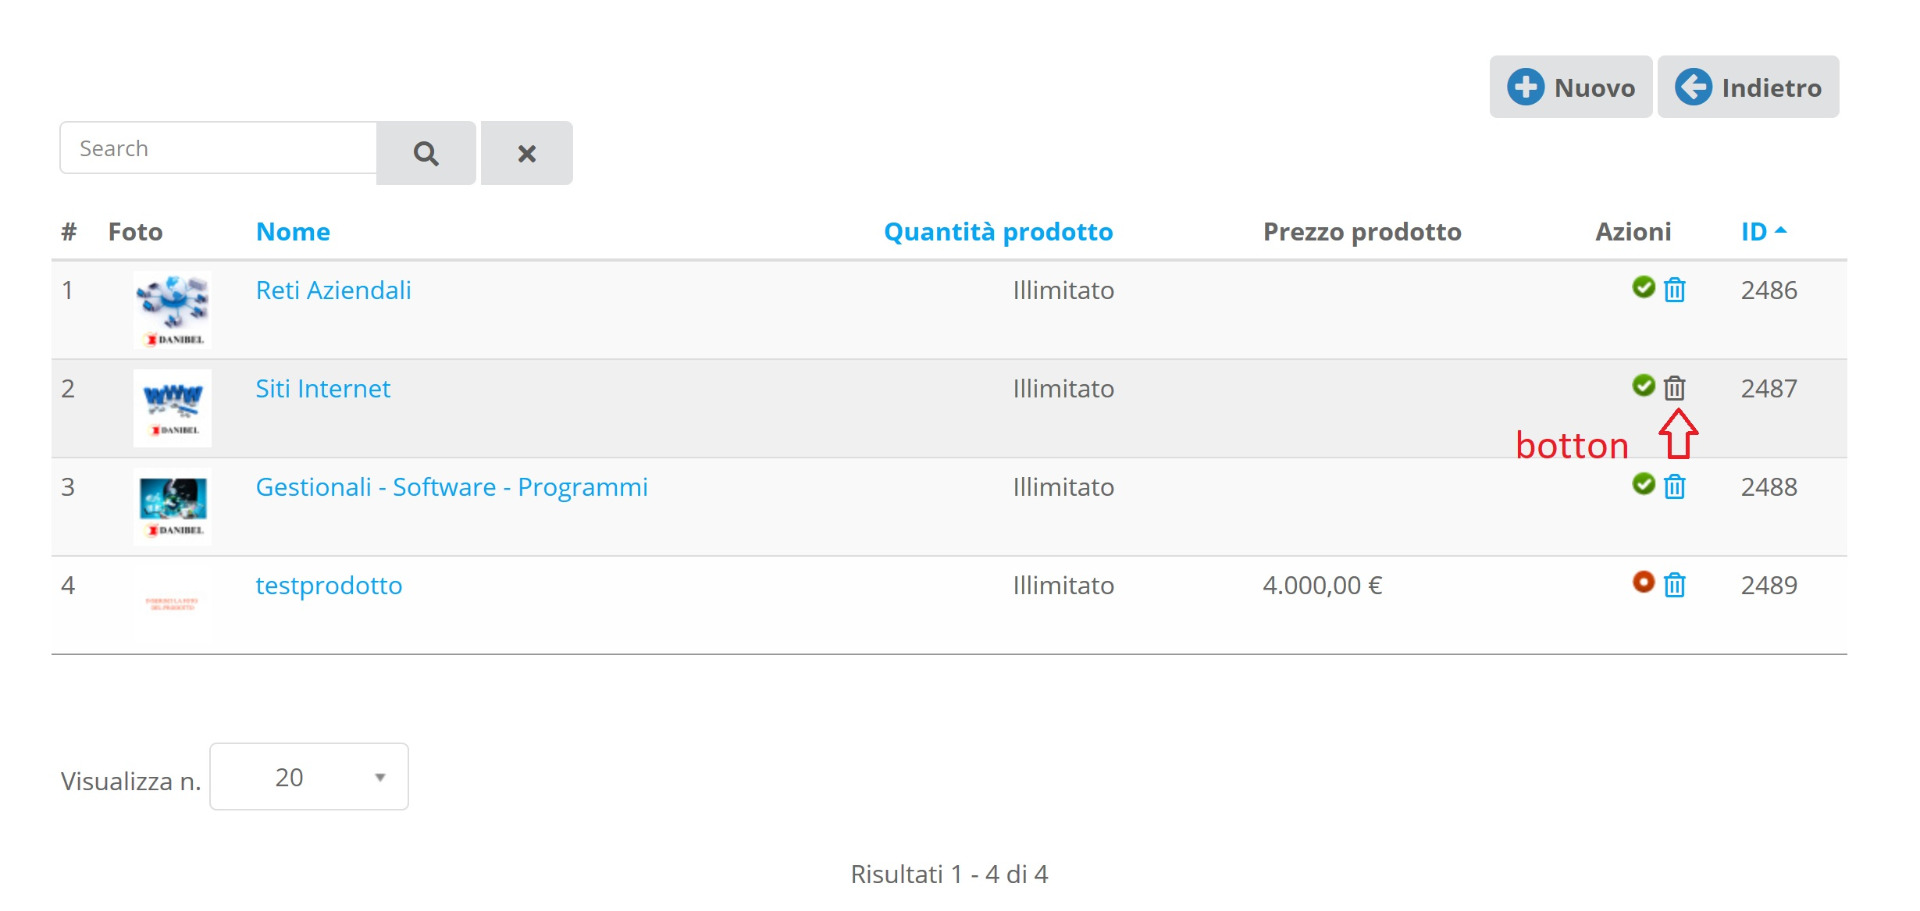Click trash icon for Siti Internet
Viewport: 1920px width, 911px height.
pyautogui.click(x=1675, y=388)
